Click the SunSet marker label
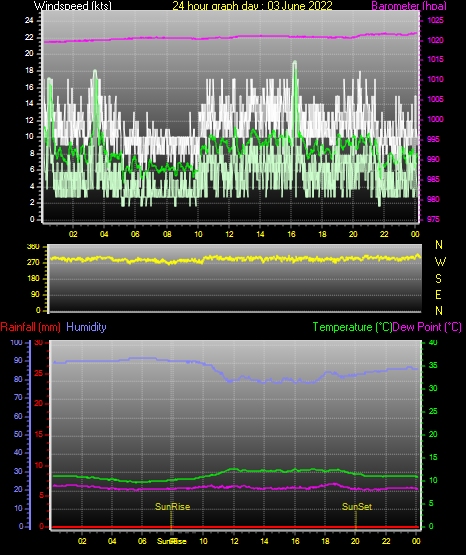Viewport: 466px width, 555px height. 357,507
